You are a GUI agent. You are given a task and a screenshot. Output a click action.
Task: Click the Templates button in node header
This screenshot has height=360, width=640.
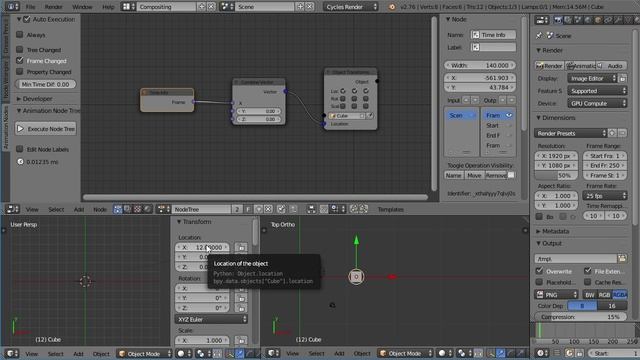(x=390, y=209)
